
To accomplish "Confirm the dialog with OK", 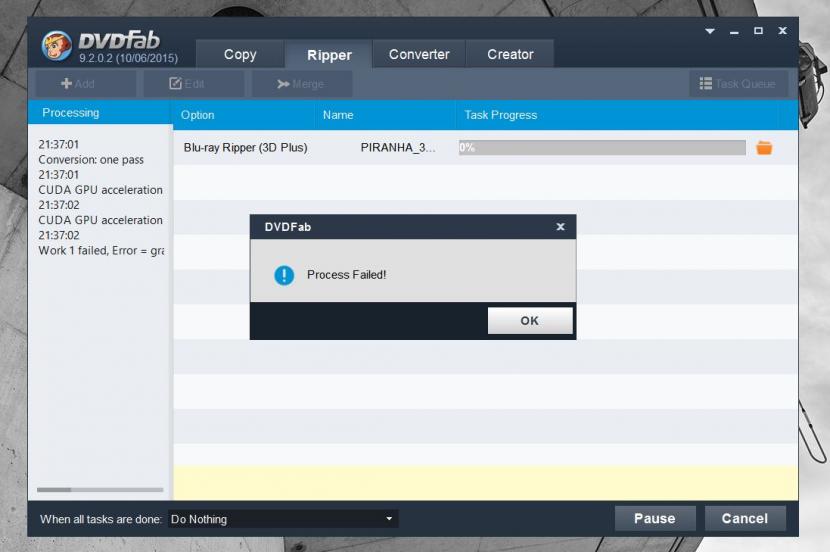I will pyautogui.click(x=530, y=321).
